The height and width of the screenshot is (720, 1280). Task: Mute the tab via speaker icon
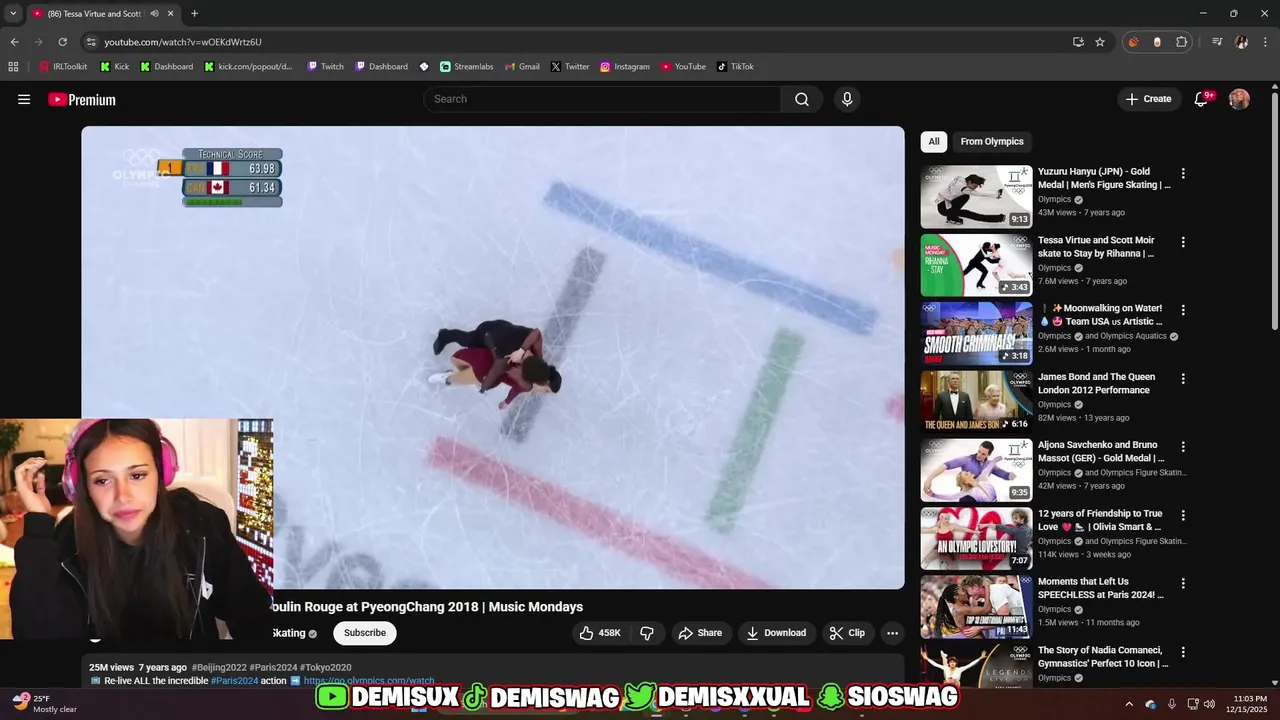pyautogui.click(x=155, y=14)
